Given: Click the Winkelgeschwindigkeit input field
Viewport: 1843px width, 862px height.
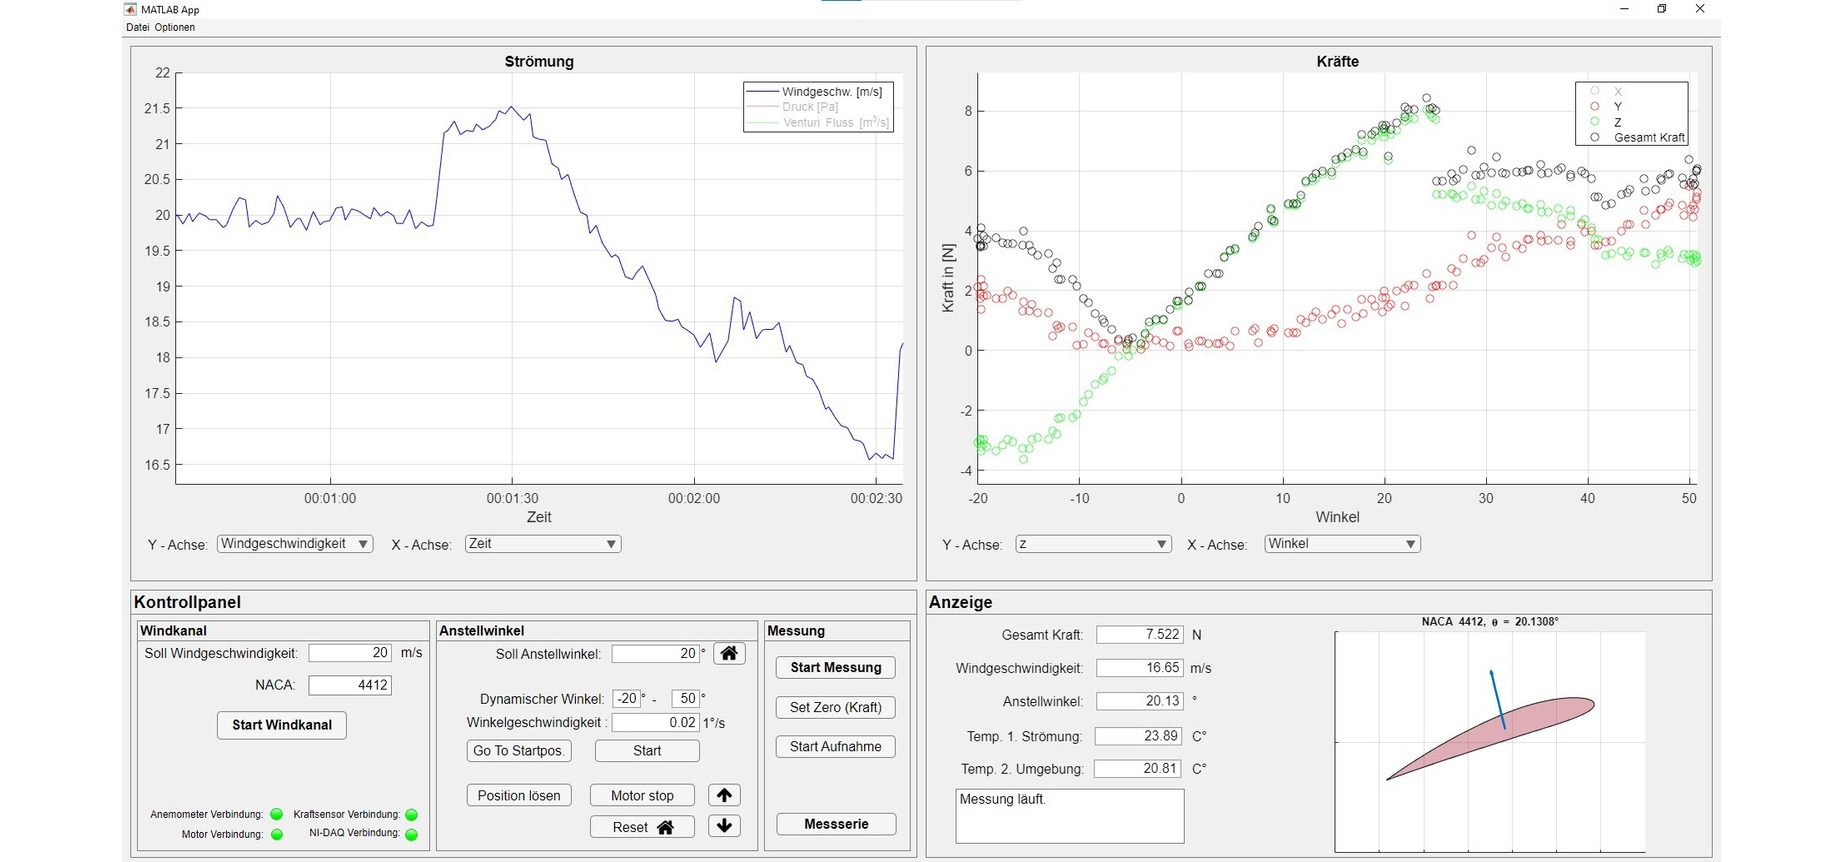Looking at the screenshot, I should pyautogui.click(x=655, y=722).
